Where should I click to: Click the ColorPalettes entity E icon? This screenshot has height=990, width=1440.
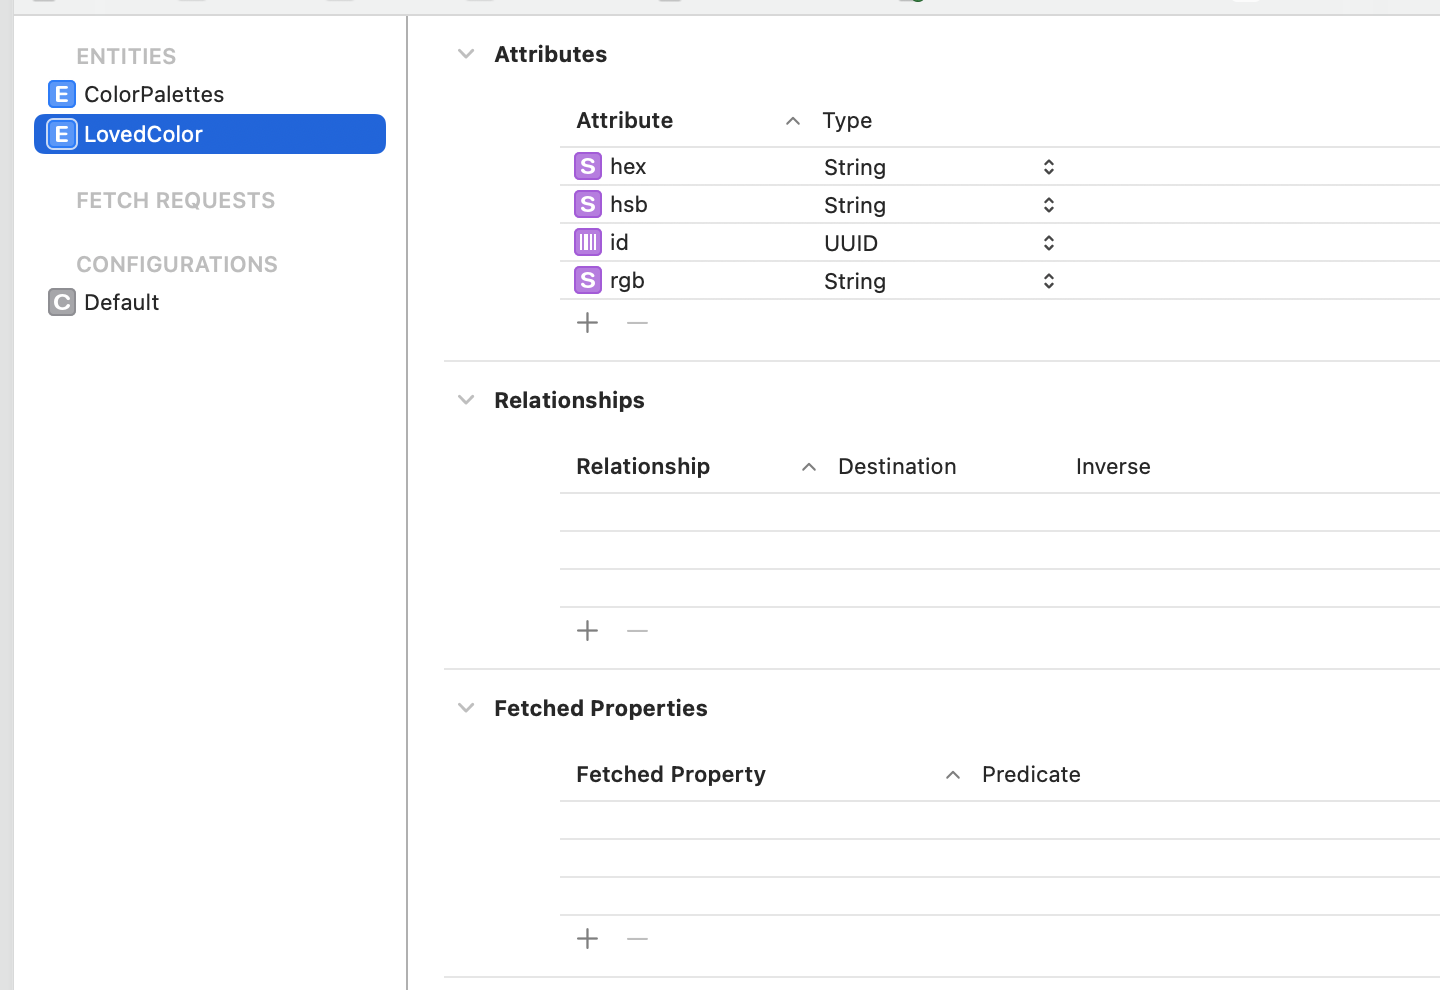click(x=62, y=94)
